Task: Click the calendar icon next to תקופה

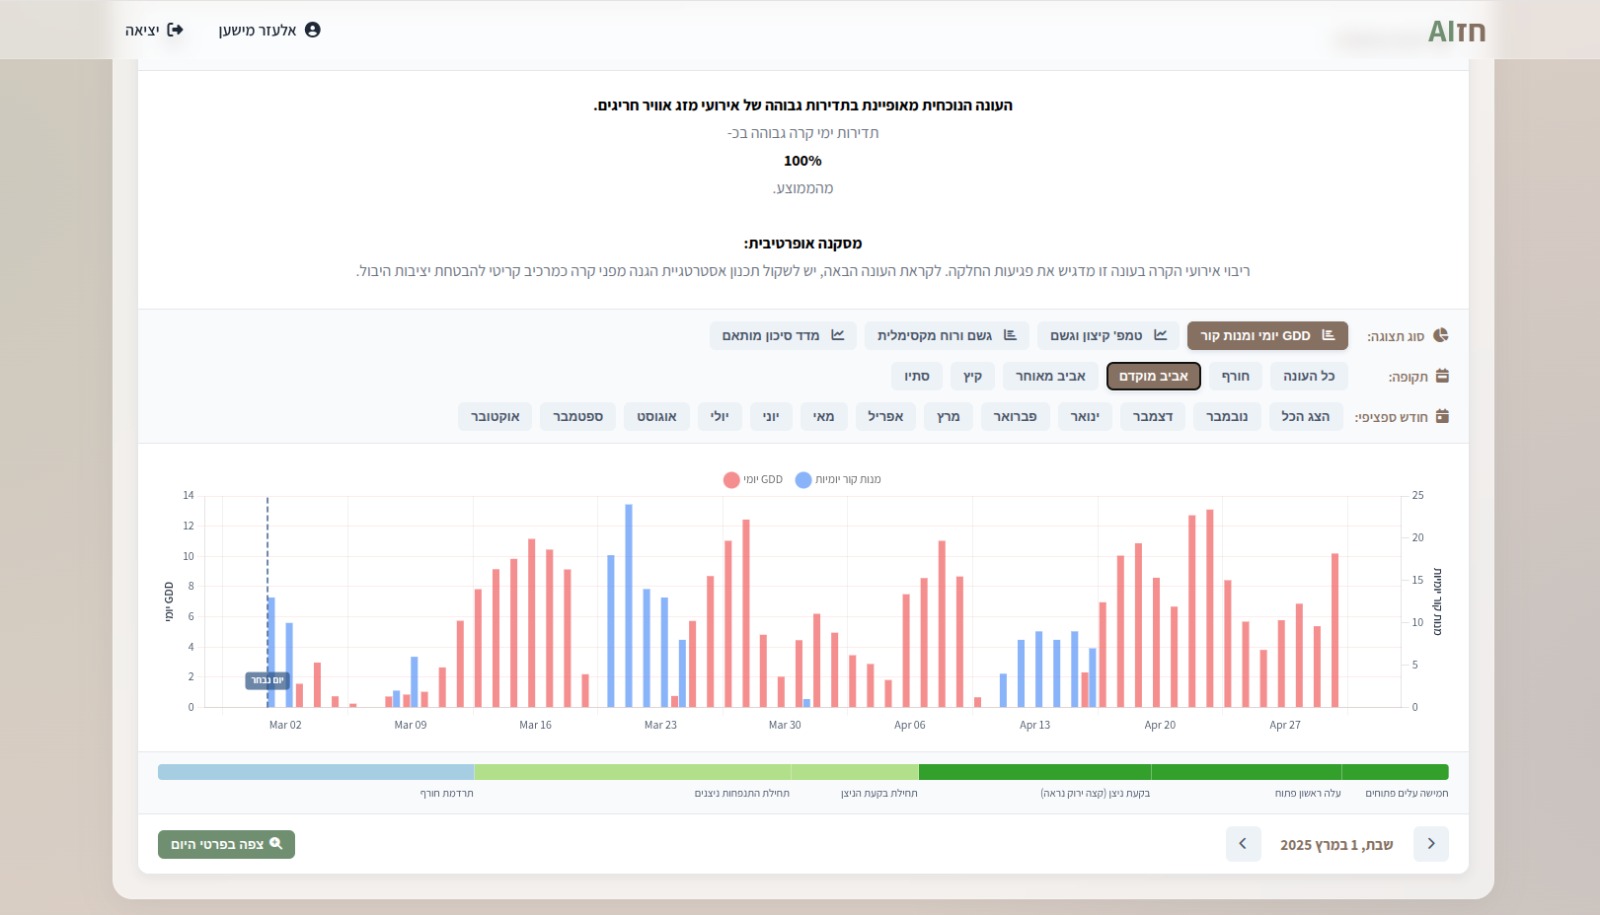Action: point(1442,376)
